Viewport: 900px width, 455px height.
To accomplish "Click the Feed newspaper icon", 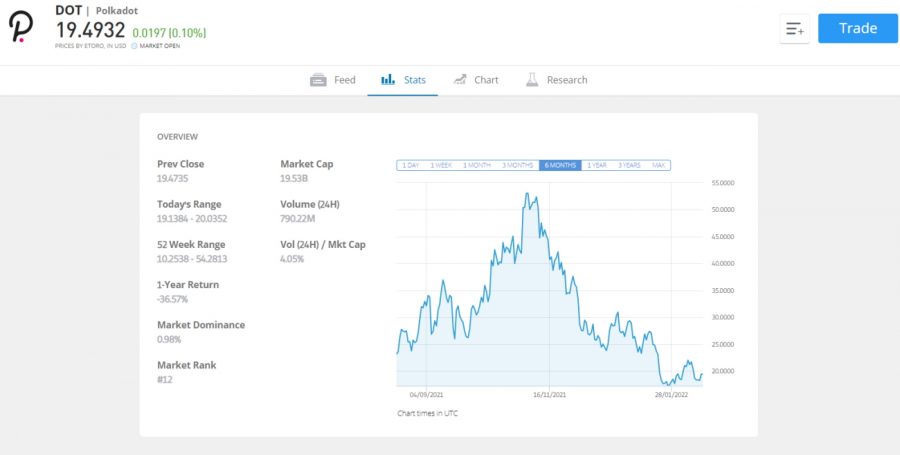I will tap(318, 80).
